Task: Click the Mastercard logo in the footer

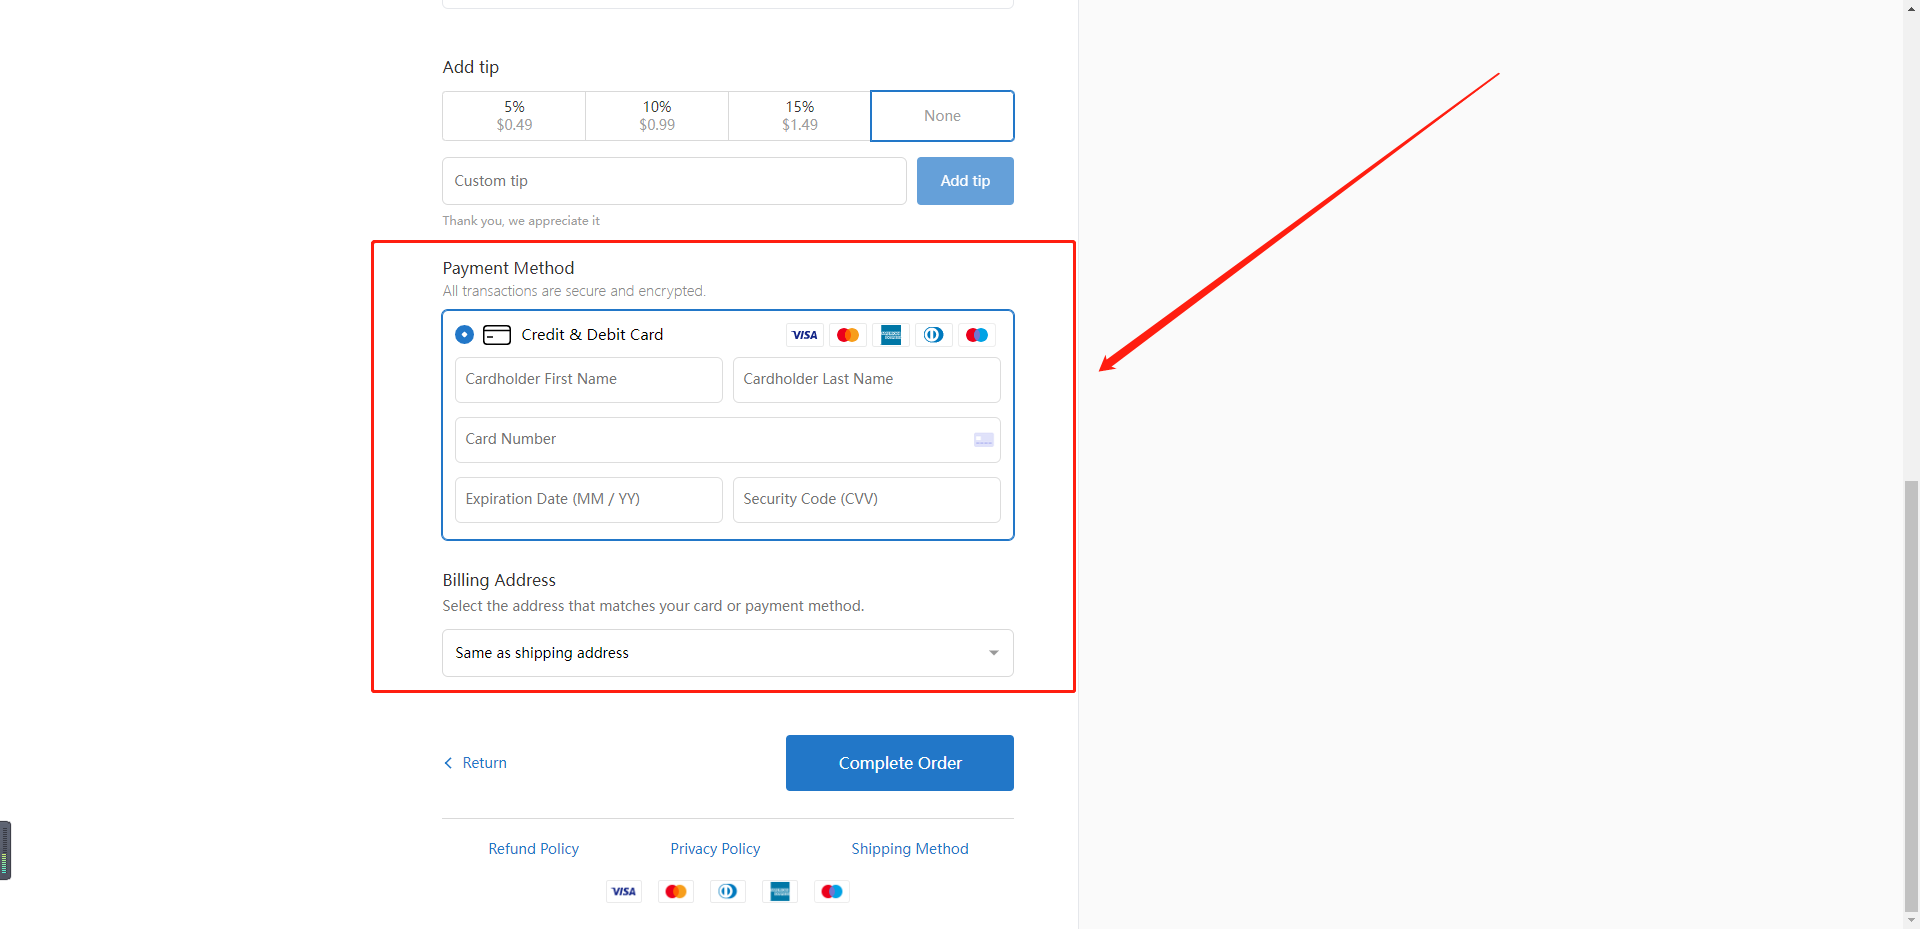Action: pos(676,891)
